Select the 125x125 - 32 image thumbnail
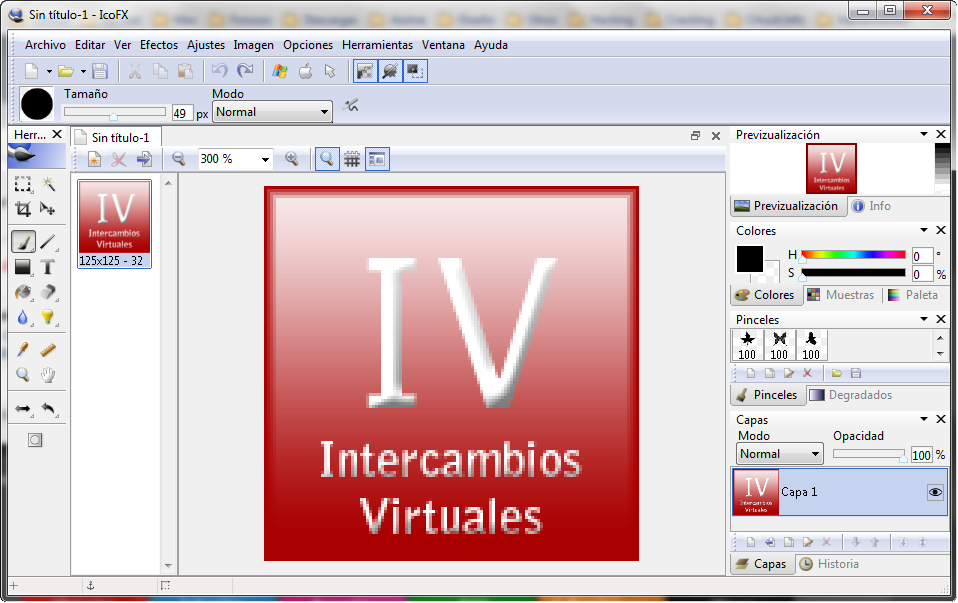Viewport: 958px width, 603px height. (x=114, y=224)
